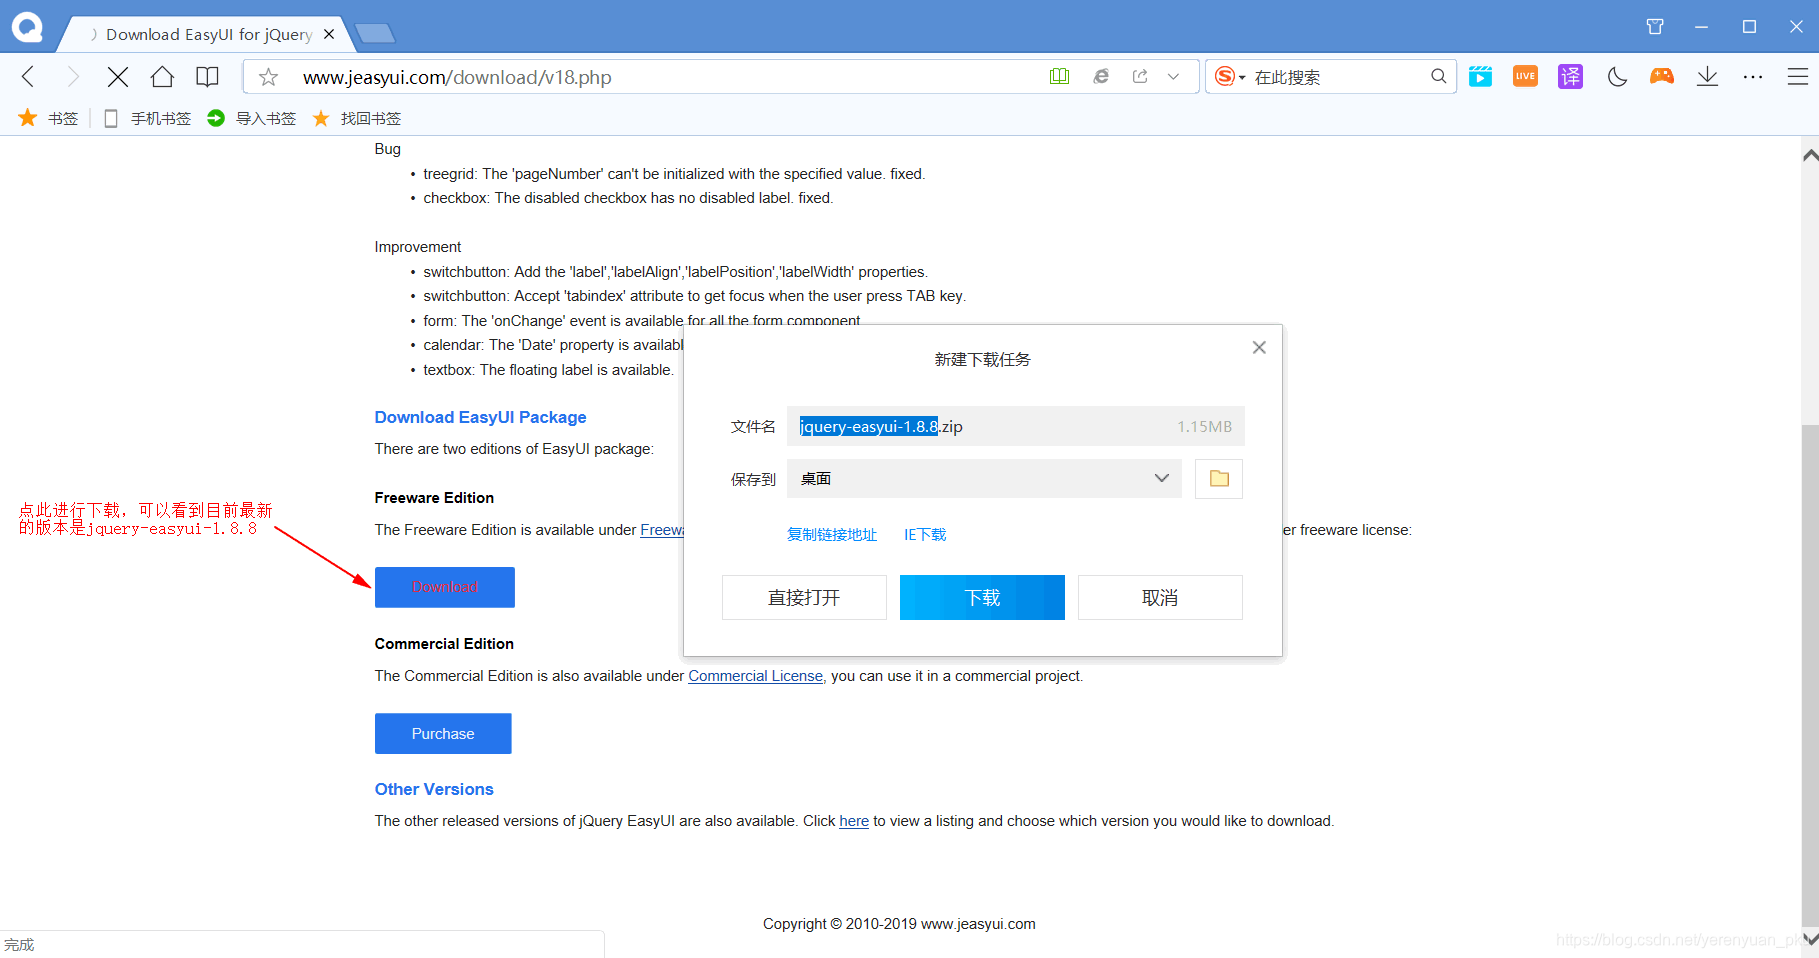Screen dimensions: 1819x958
Task: Open the browser home page
Action: pos(162,77)
